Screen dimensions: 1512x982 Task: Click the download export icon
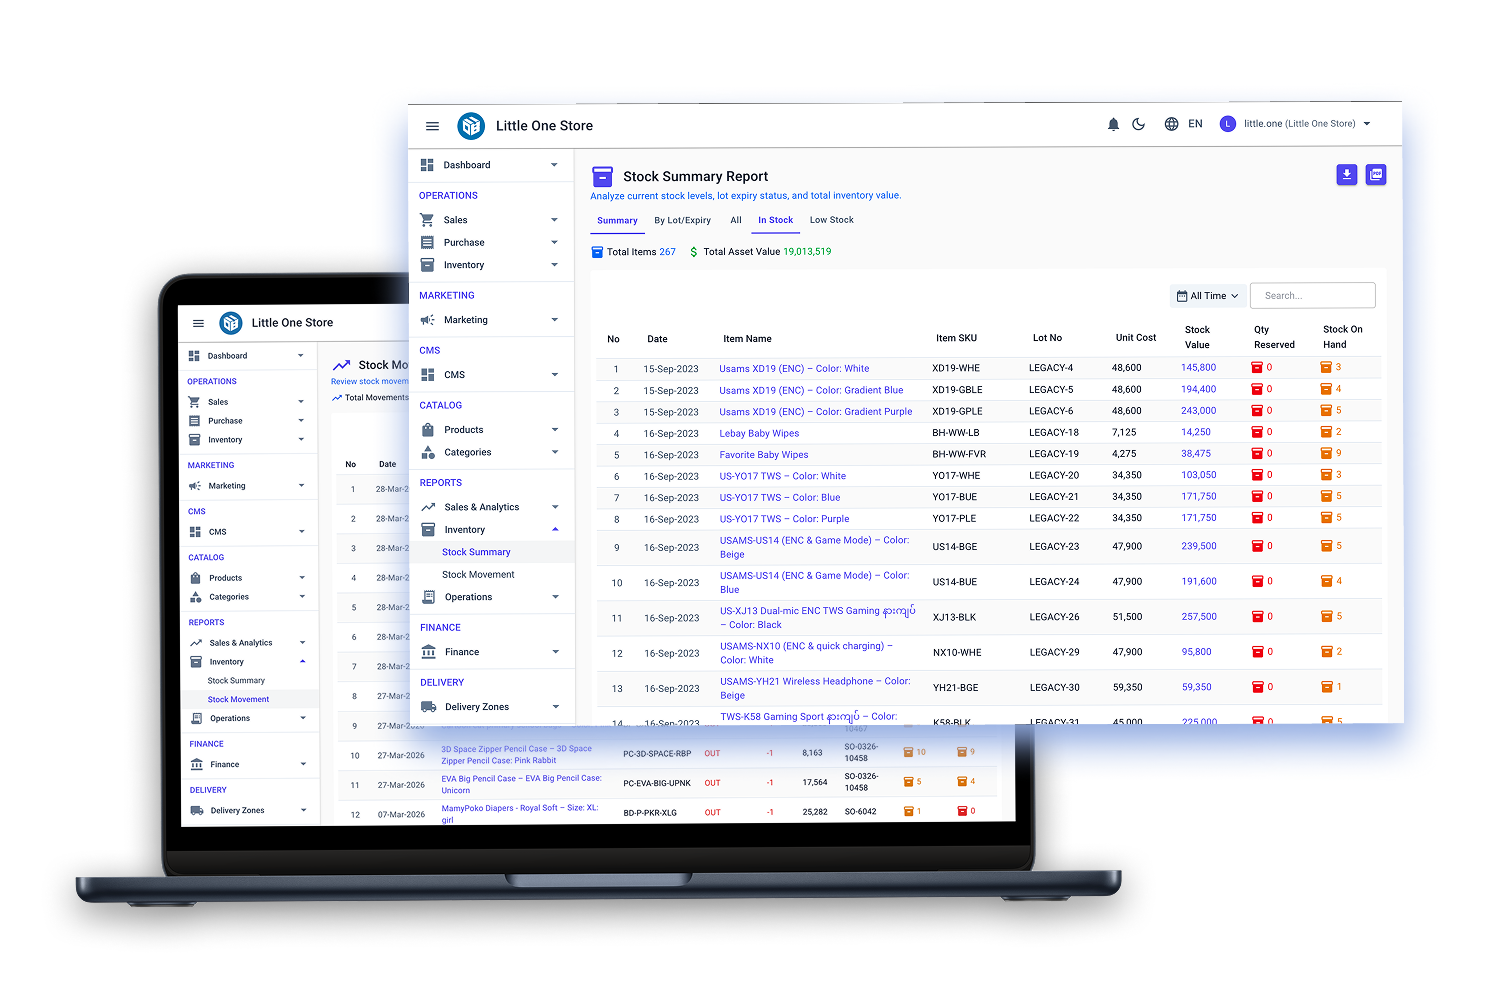click(1346, 174)
